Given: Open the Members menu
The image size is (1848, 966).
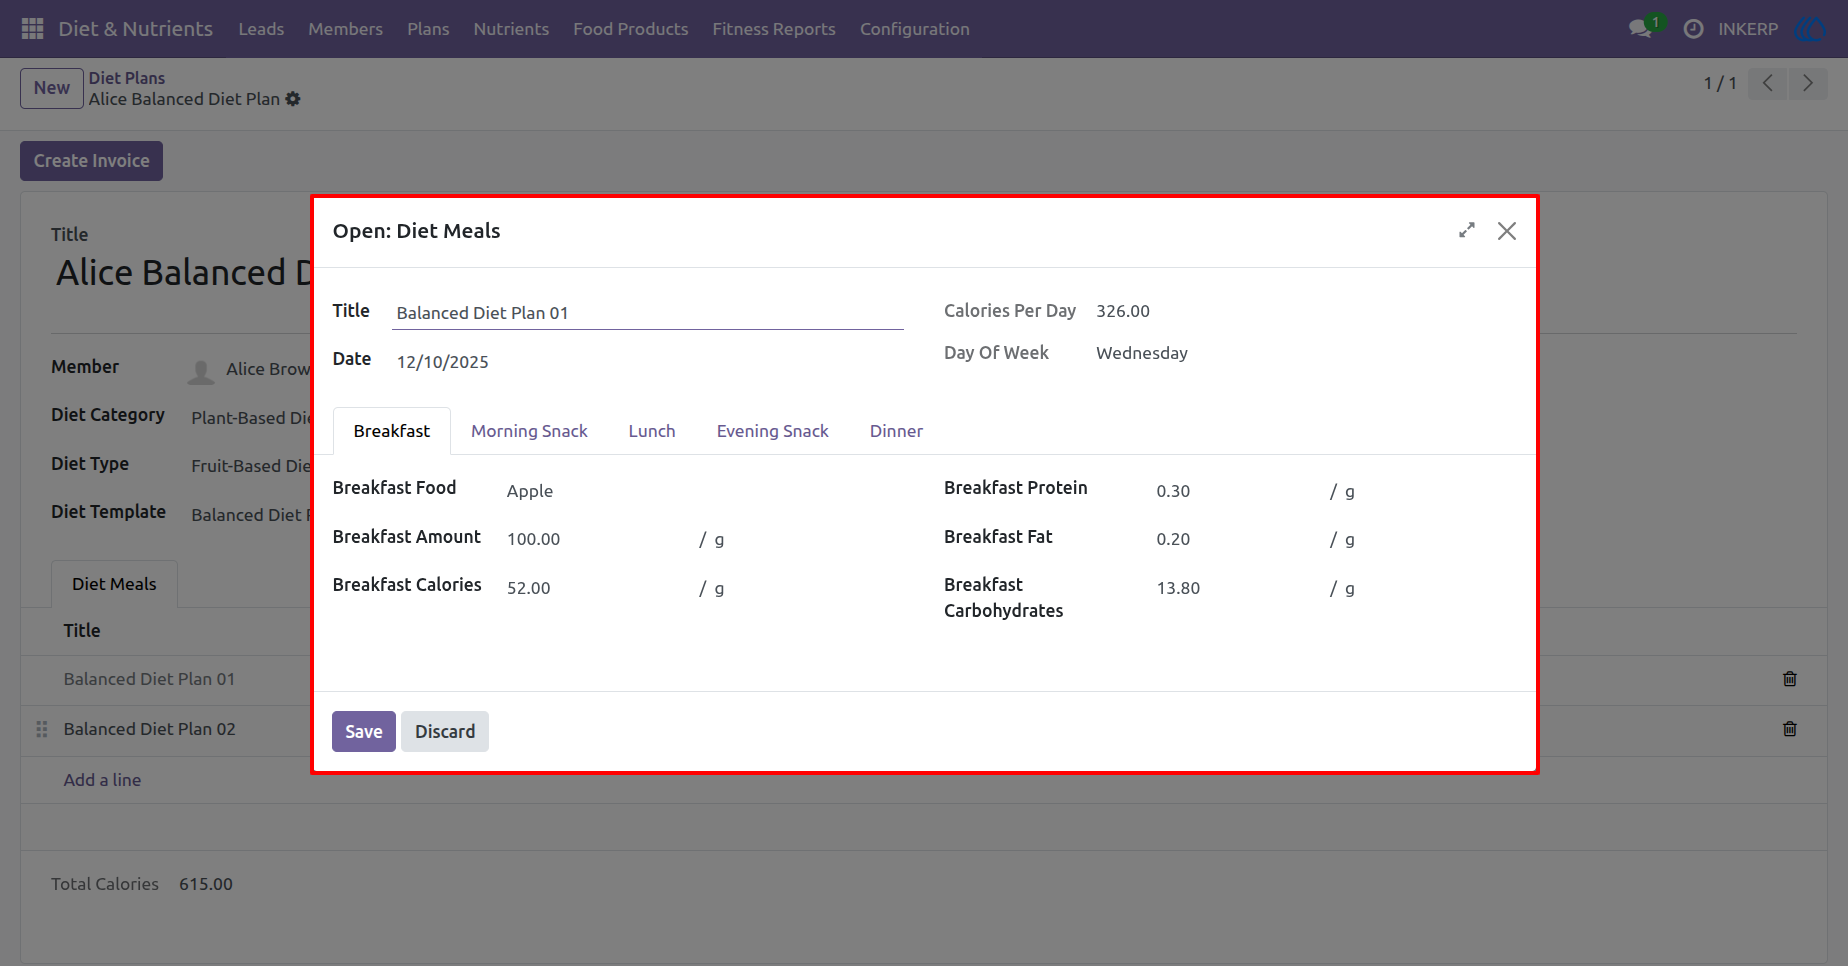Looking at the screenshot, I should coord(345,29).
